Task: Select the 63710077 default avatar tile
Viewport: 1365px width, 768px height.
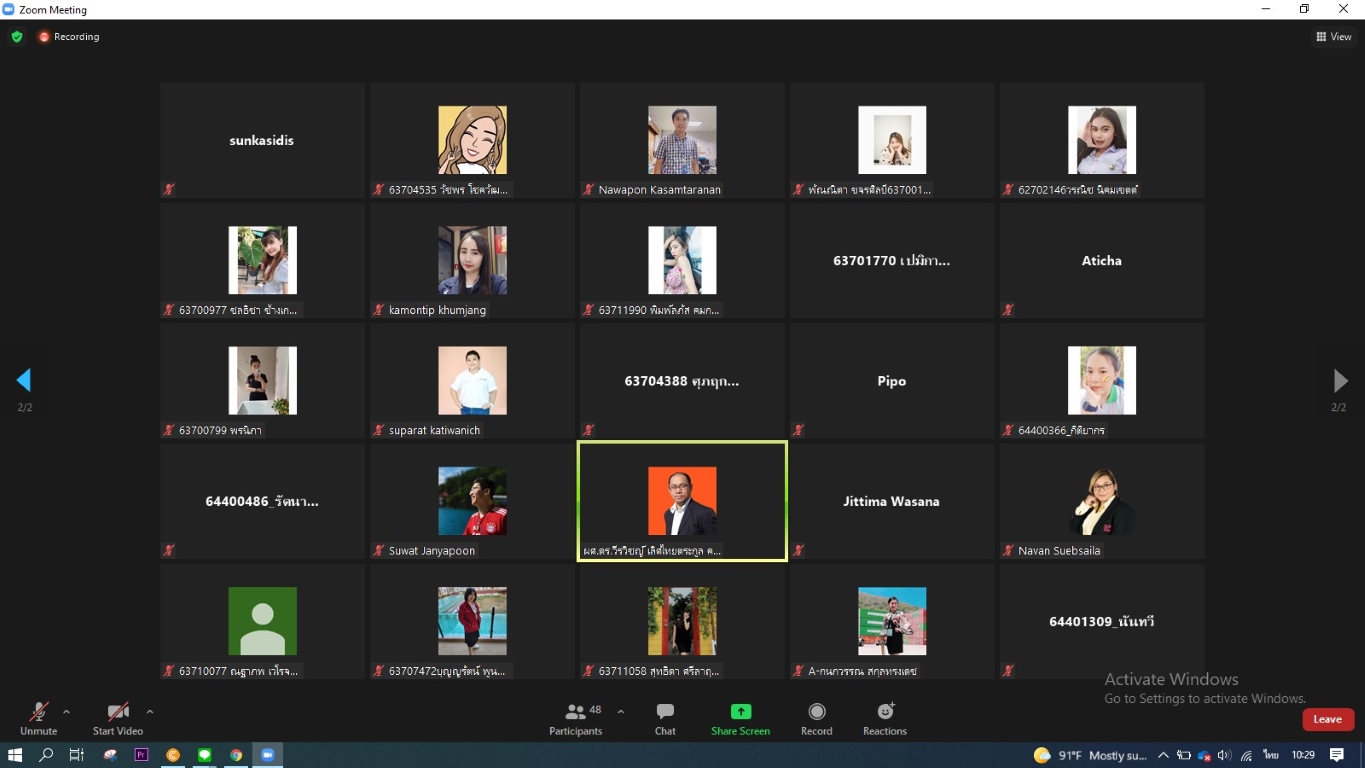Action: click(x=262, y=621)
